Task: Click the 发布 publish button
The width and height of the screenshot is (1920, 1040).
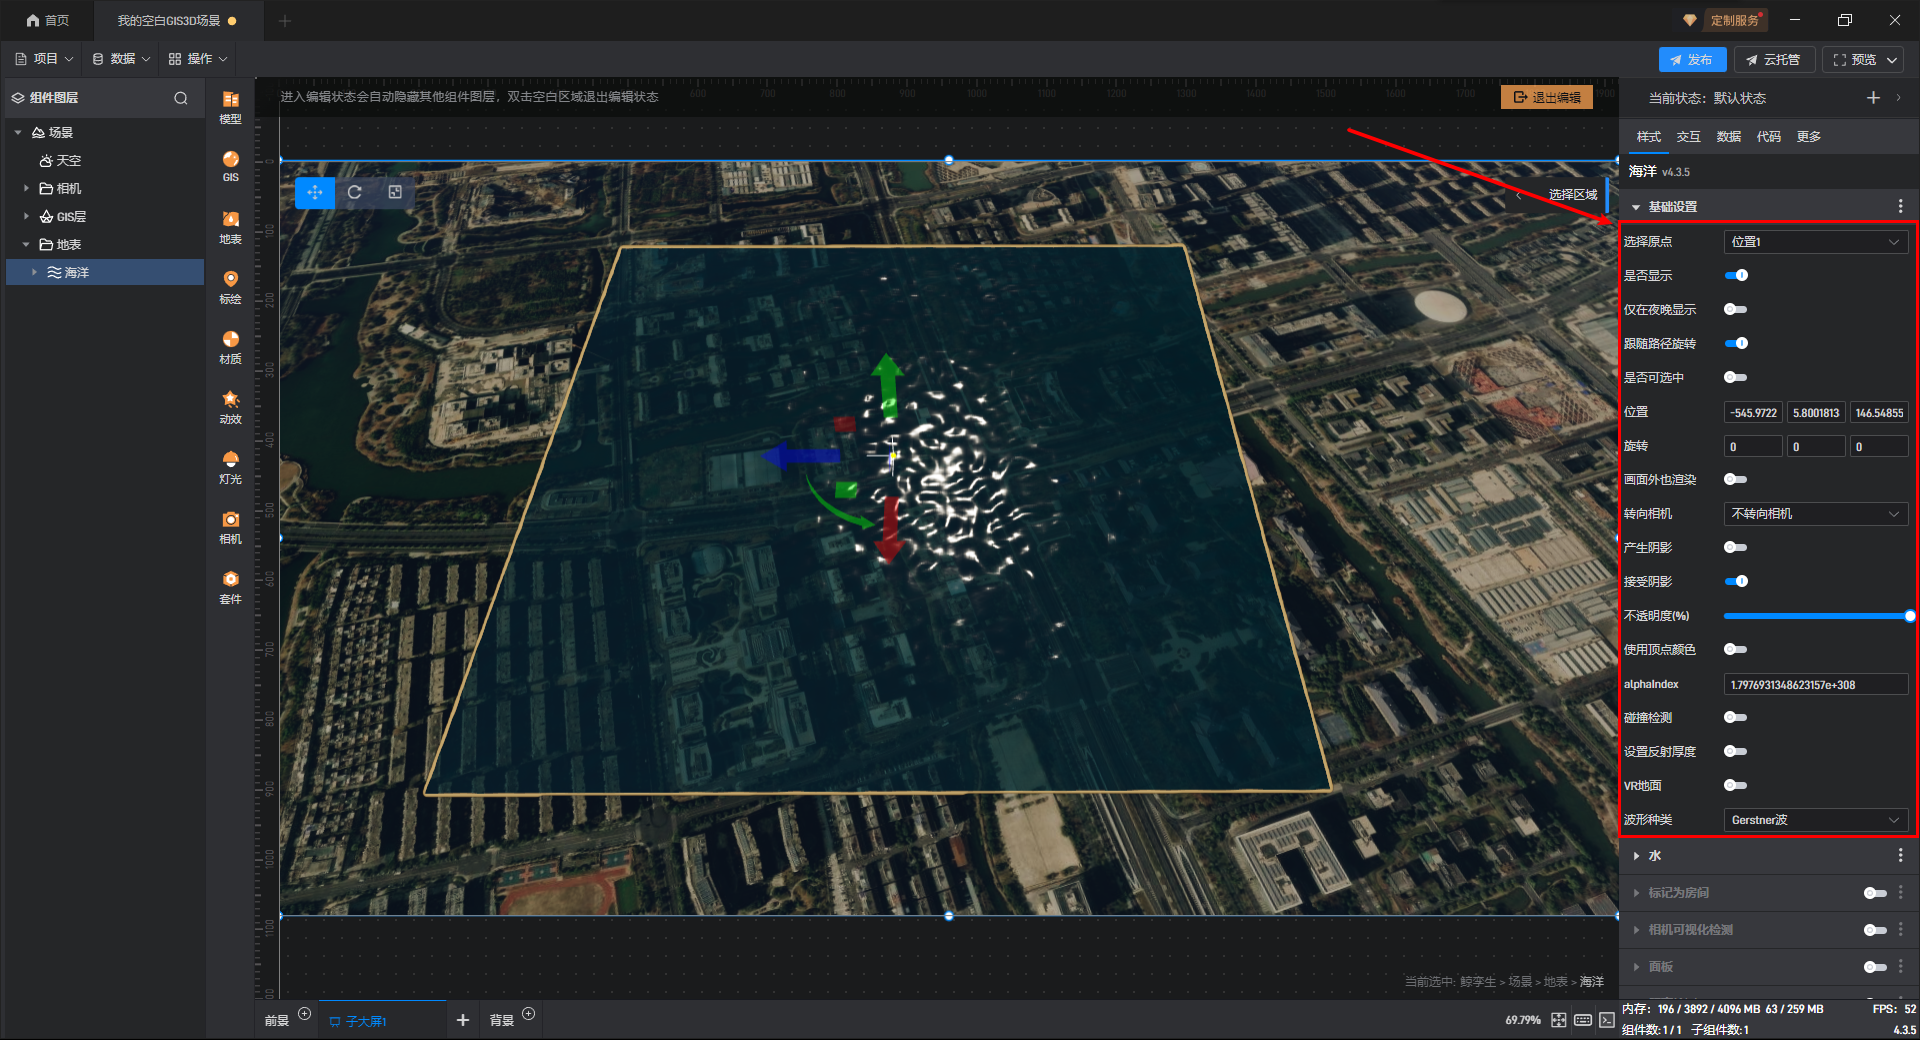Action: tap(1691, 60)
